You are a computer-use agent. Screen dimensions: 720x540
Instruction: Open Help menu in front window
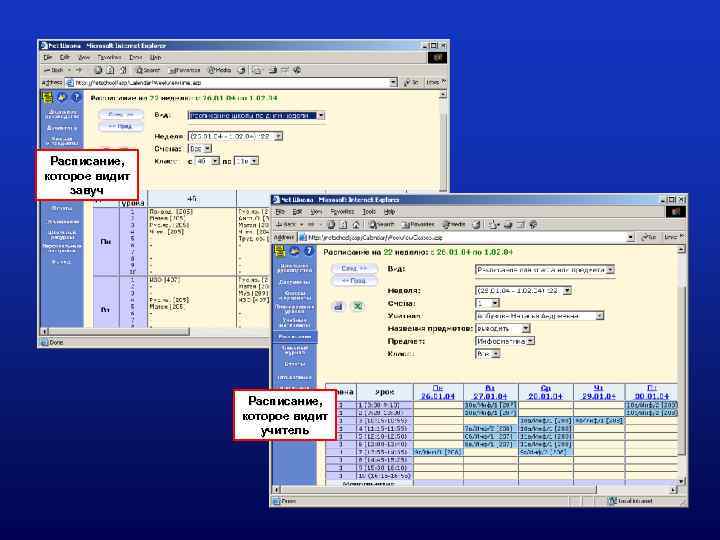[x=389, y=212]
